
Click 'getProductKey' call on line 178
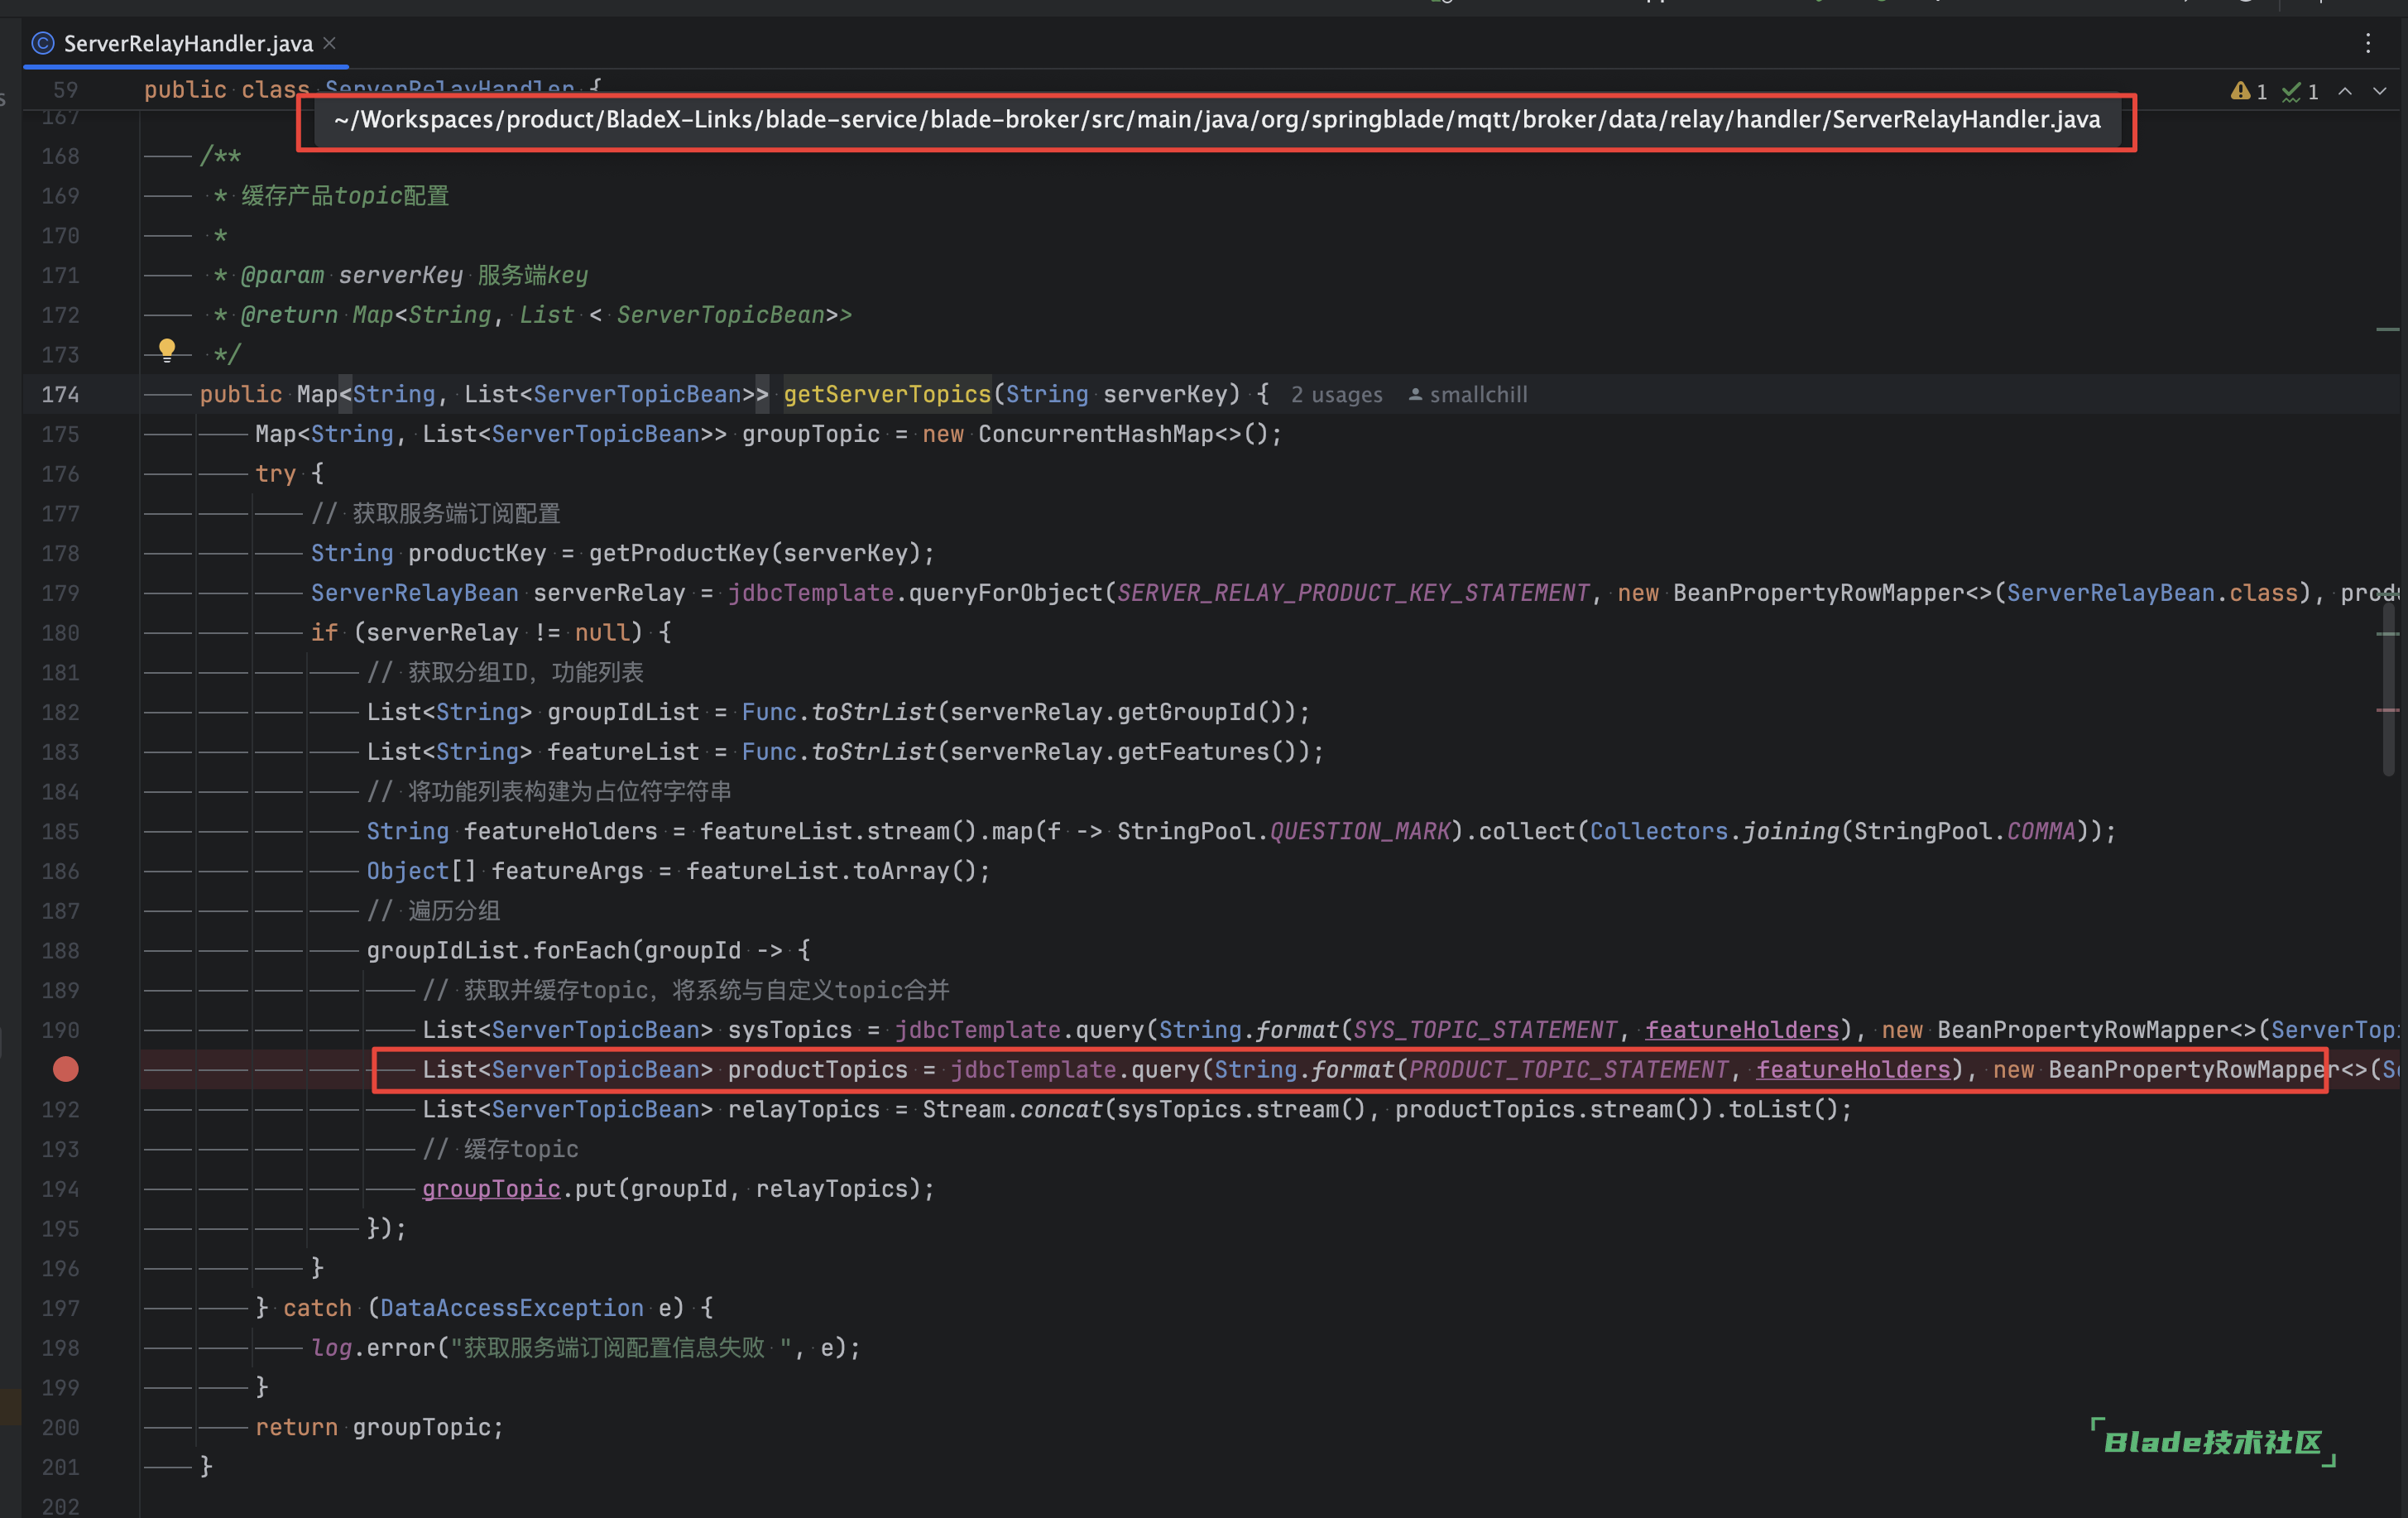pyautogui.click(x=679, y=553)
